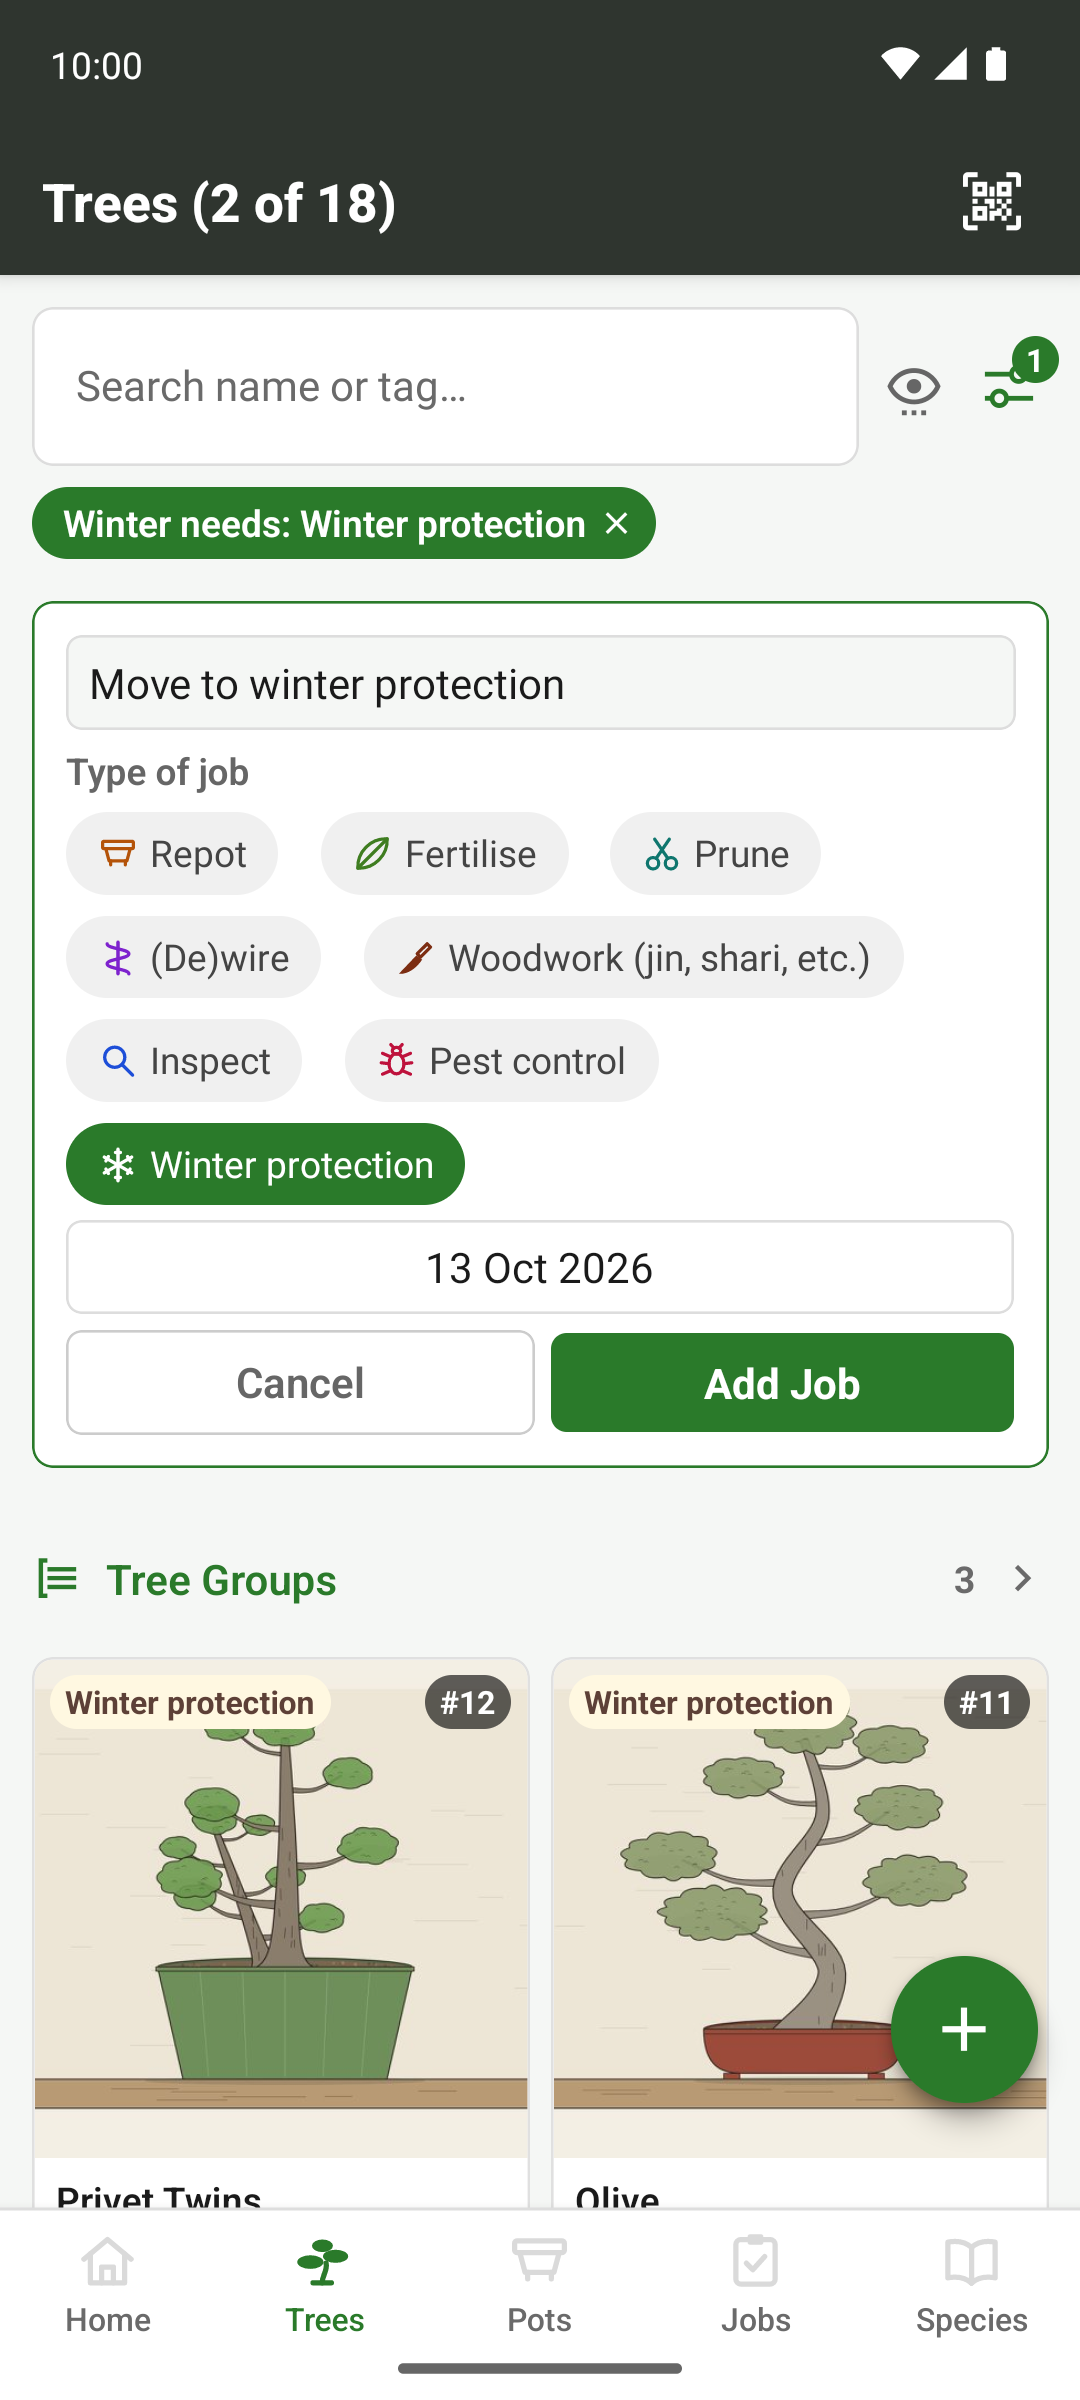The height and width of the screenshot is (2400, 1080).
Task: Cancel the new job form
Action: (300, 1383)
